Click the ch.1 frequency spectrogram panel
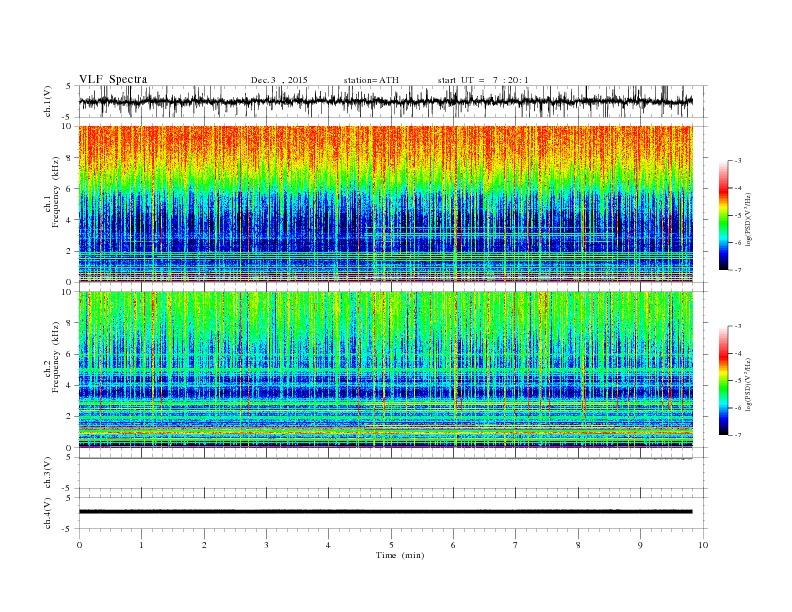Viewport: 792px width, 612px height. [x=385, y=204]
